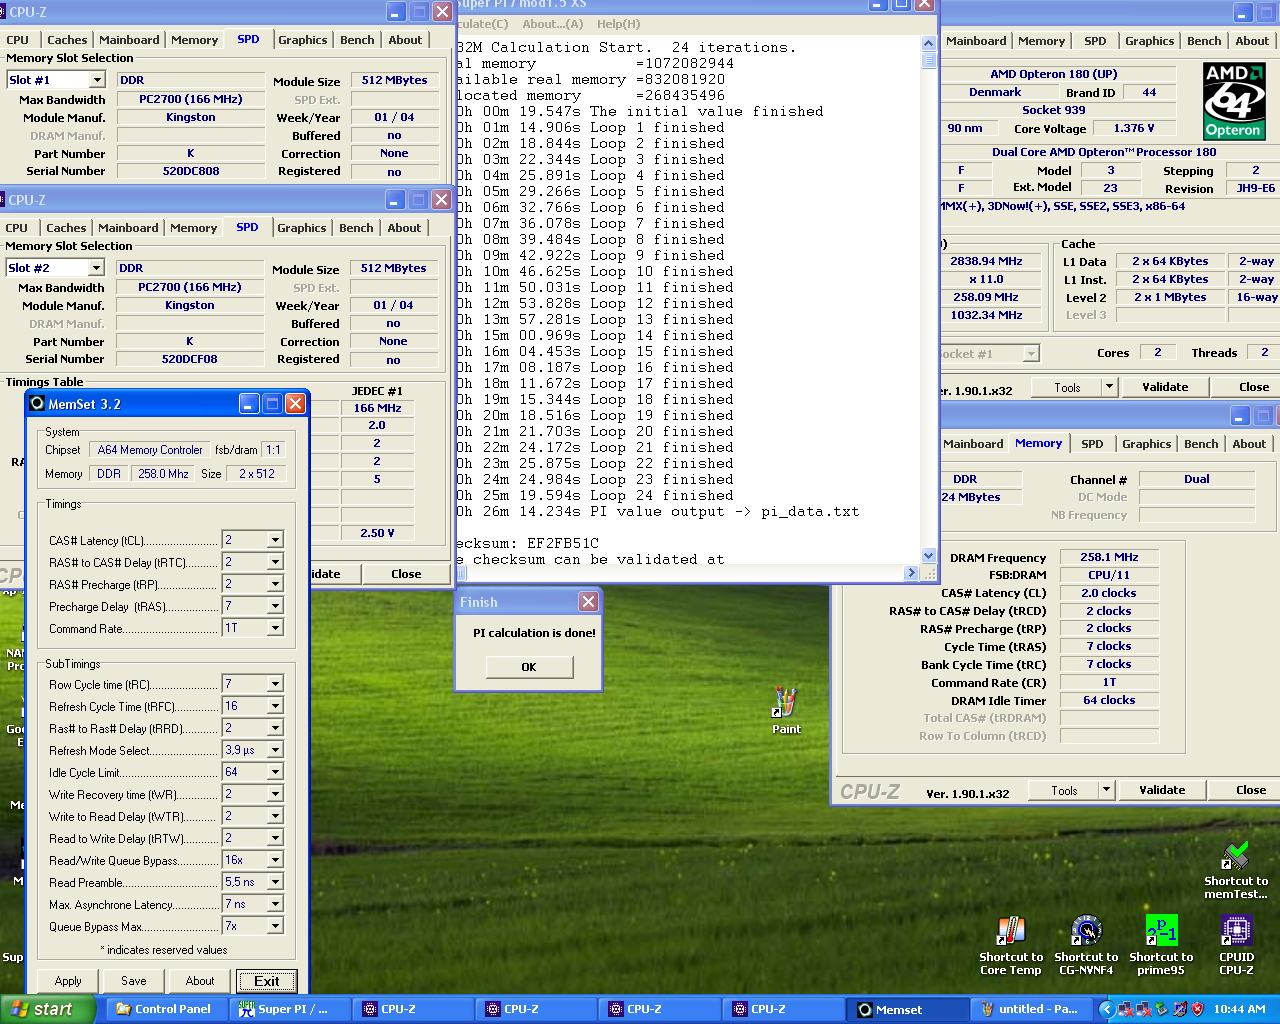The width and height of the screenshot is (1280, 1024).
Task: Open the Mainboard tab in Slot #2 CPU-Z window
Action: (x=128, y=228)
